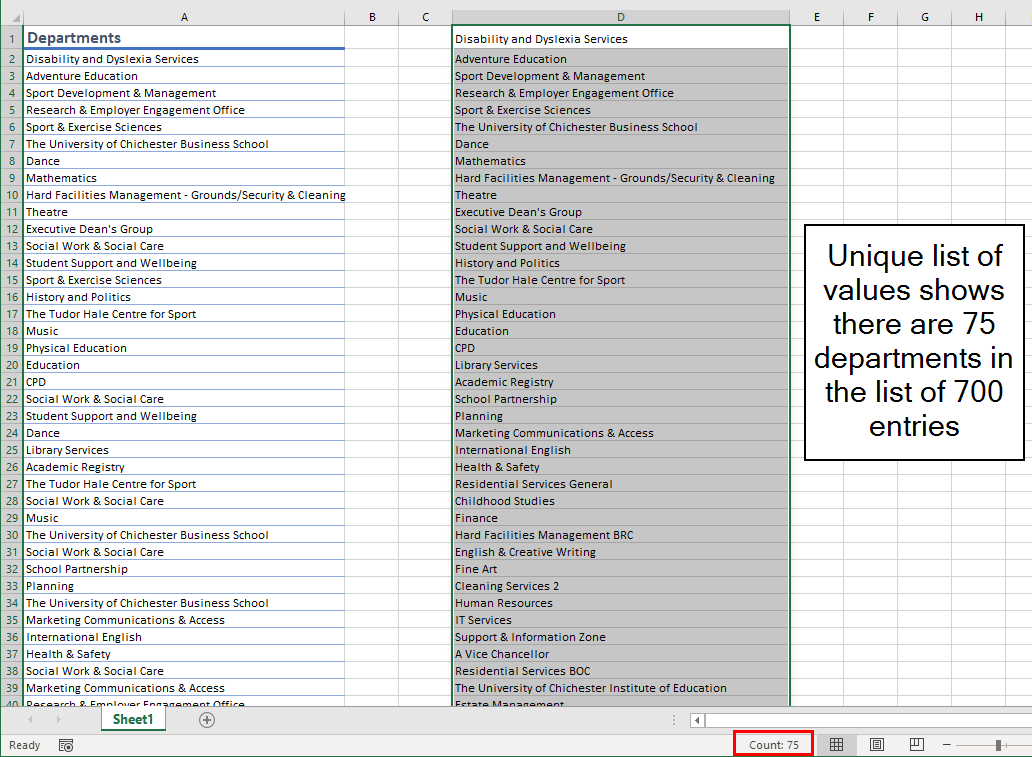Select column header A

(184, 17)
